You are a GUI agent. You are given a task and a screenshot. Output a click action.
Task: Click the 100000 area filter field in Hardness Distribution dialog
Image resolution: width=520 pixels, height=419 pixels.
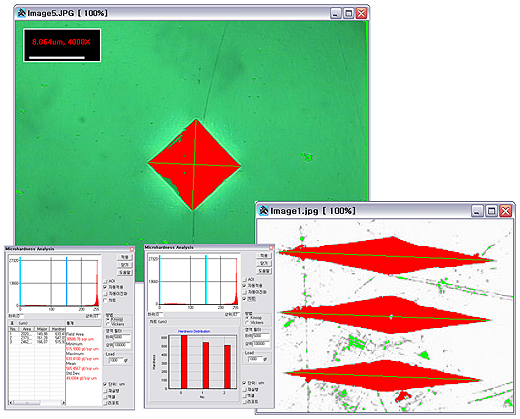coord(262,343)
